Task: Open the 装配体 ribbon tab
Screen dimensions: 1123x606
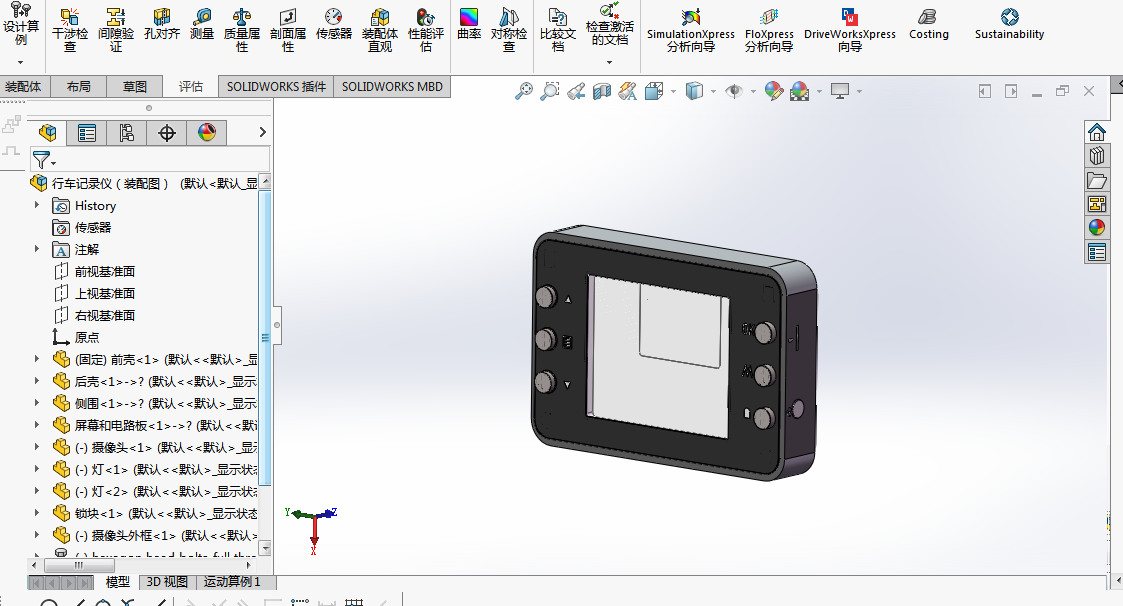Action: 23,87
